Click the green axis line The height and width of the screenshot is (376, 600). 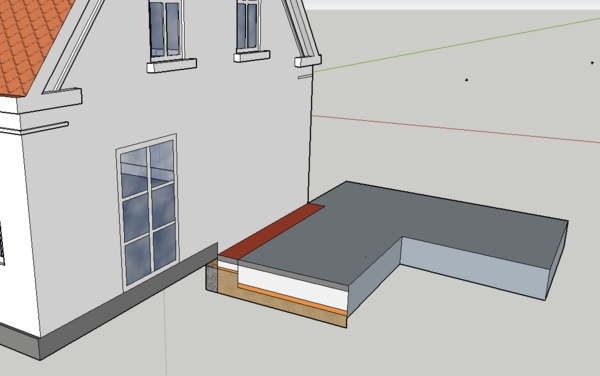(x=455, y=45)
